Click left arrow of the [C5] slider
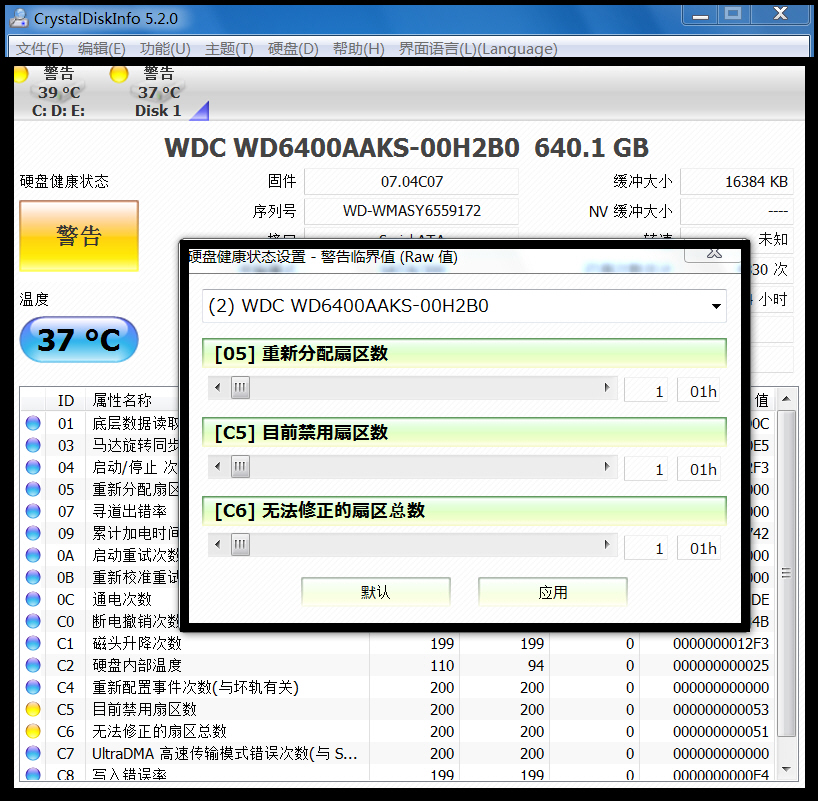Image resolution: width=818 pixels, height=801 pixels. pos(218,467)
